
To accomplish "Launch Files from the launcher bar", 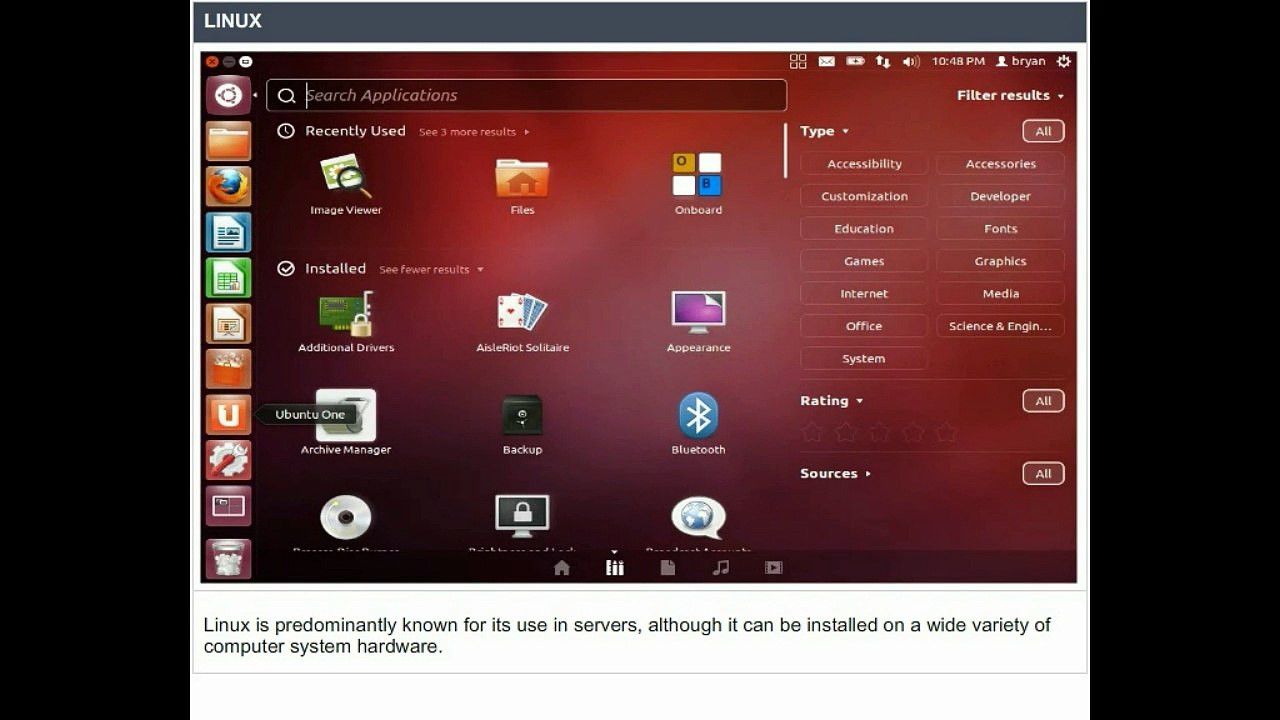I will click(x=228, y=141).
